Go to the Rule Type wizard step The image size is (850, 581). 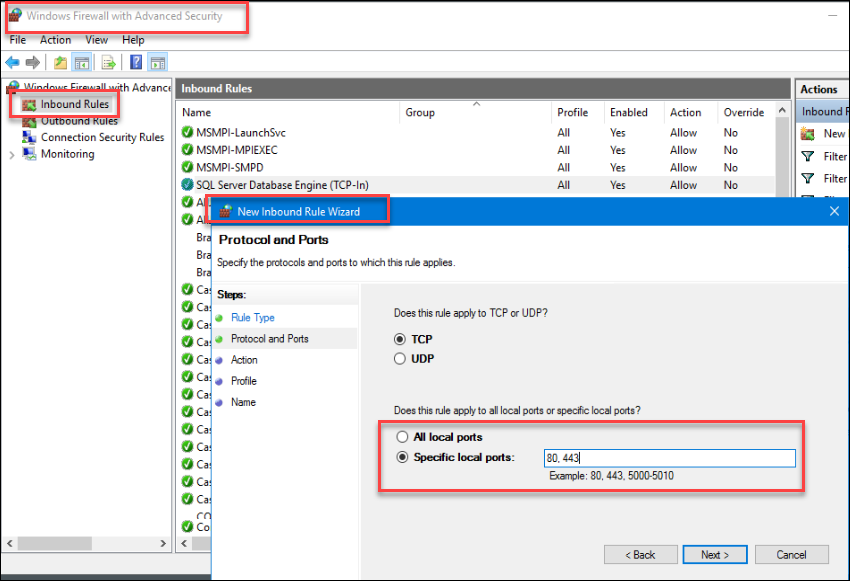[253, 318]
